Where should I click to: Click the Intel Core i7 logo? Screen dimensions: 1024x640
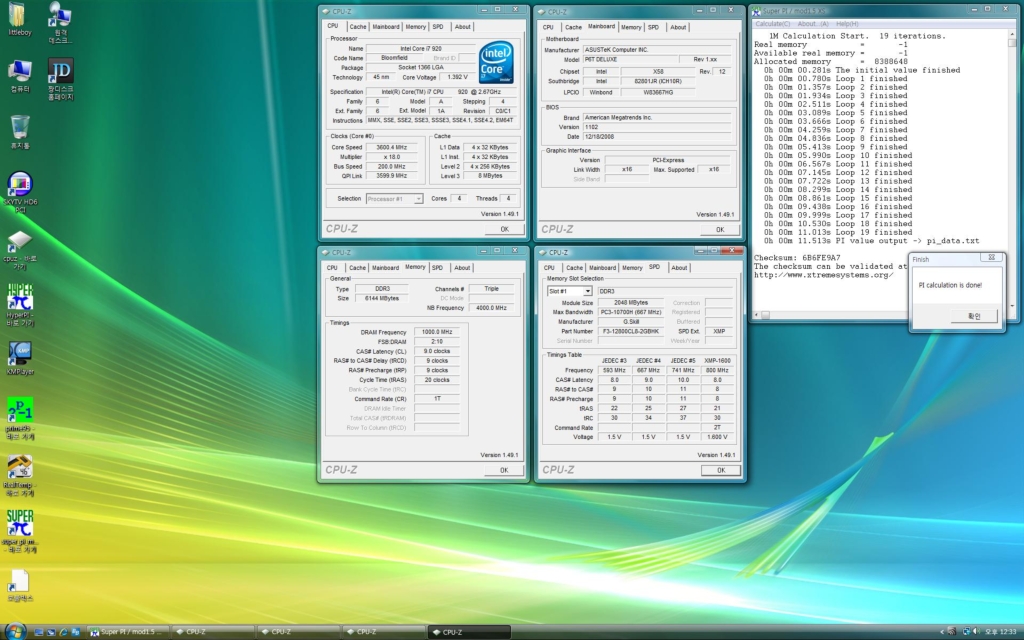(496, 63)
